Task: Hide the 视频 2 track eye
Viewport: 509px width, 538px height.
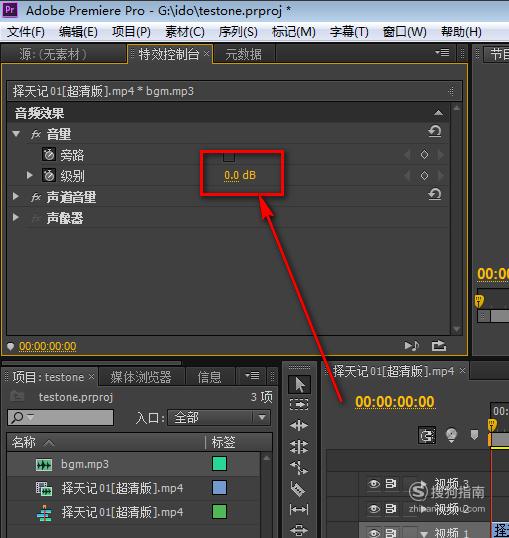Action: click(x=373, y=508)
